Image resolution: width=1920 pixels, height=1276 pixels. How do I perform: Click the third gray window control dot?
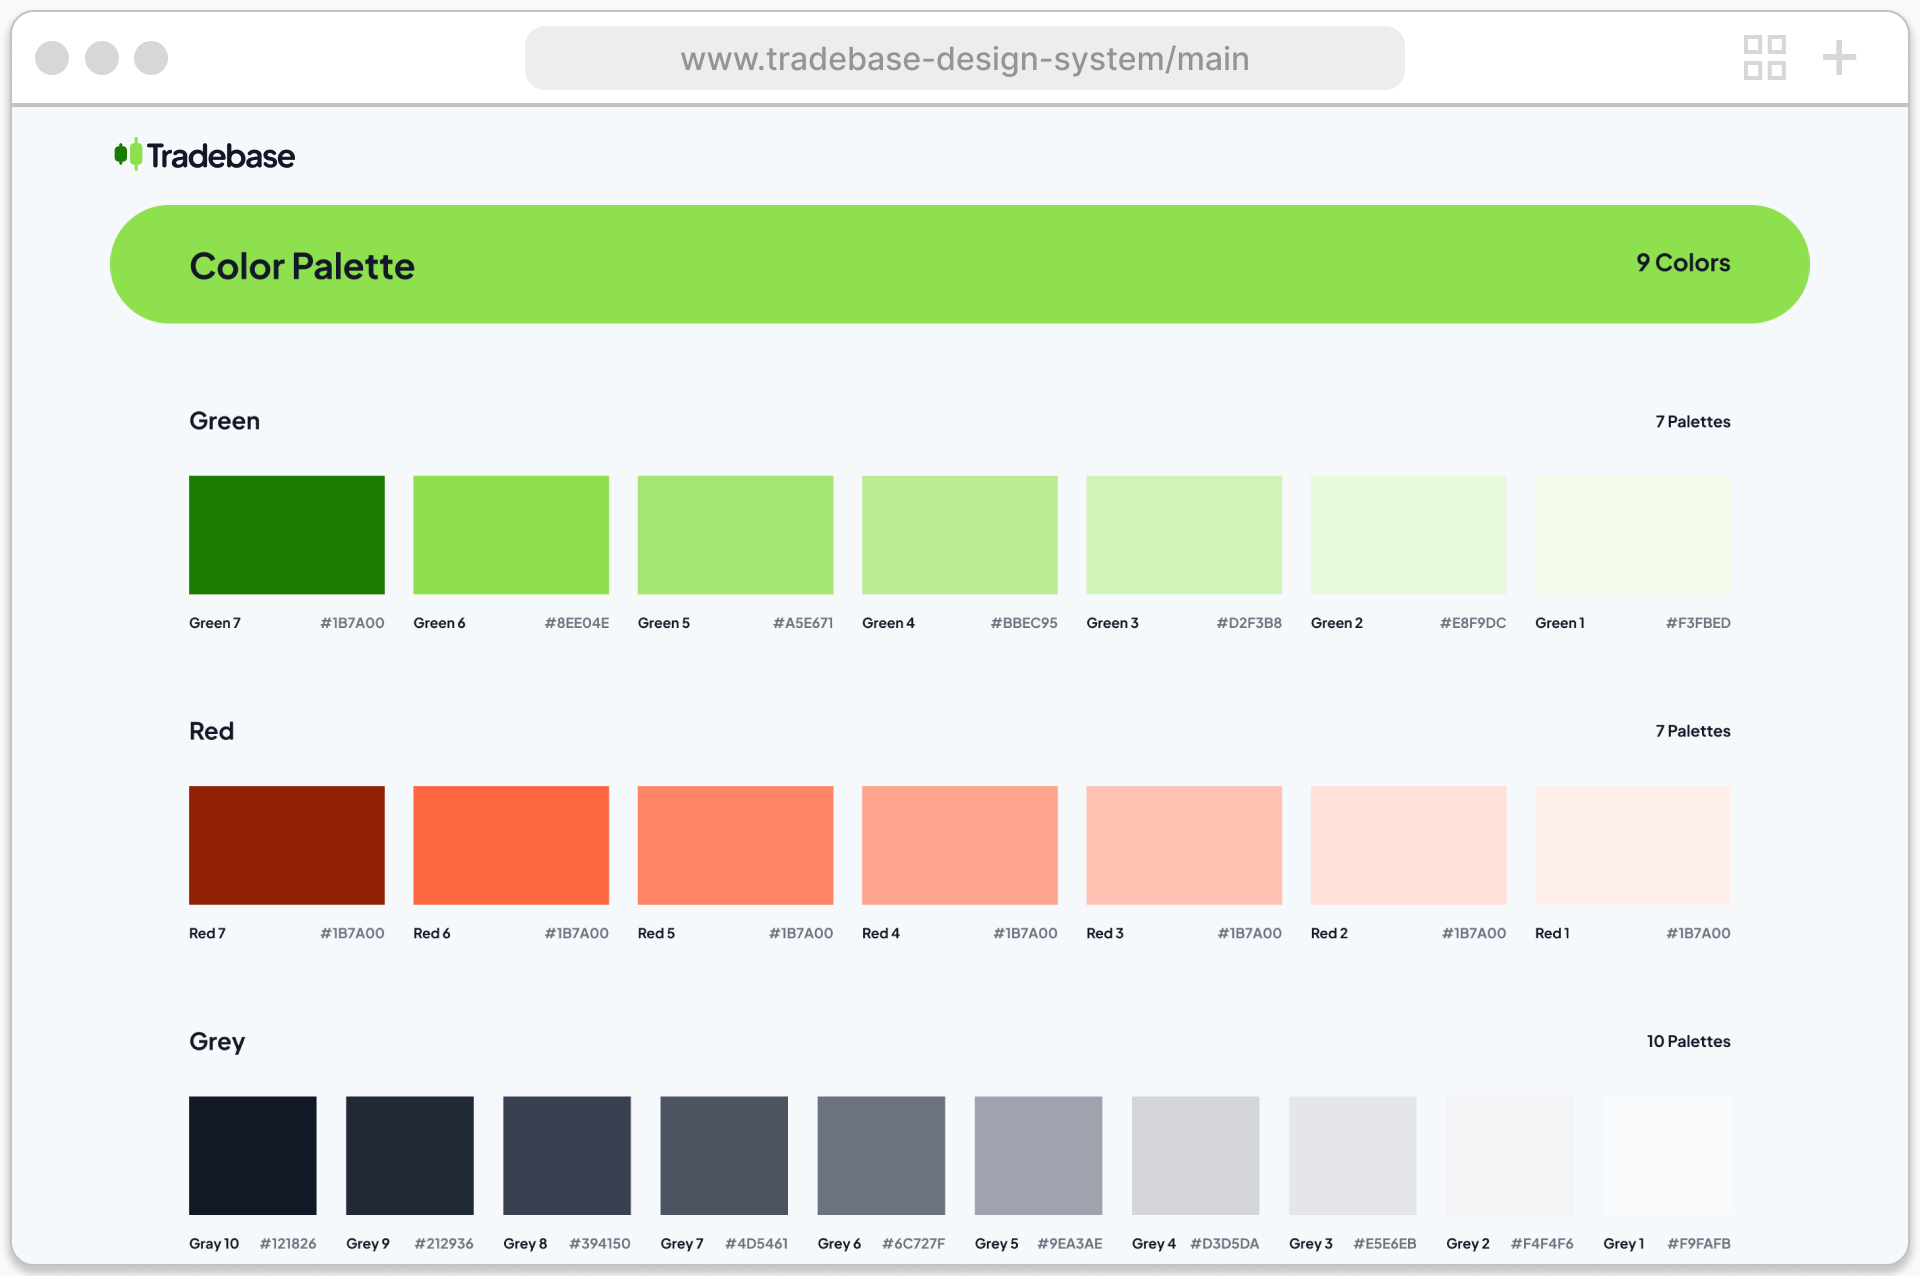pyautogui.click(x=151, y=58)
